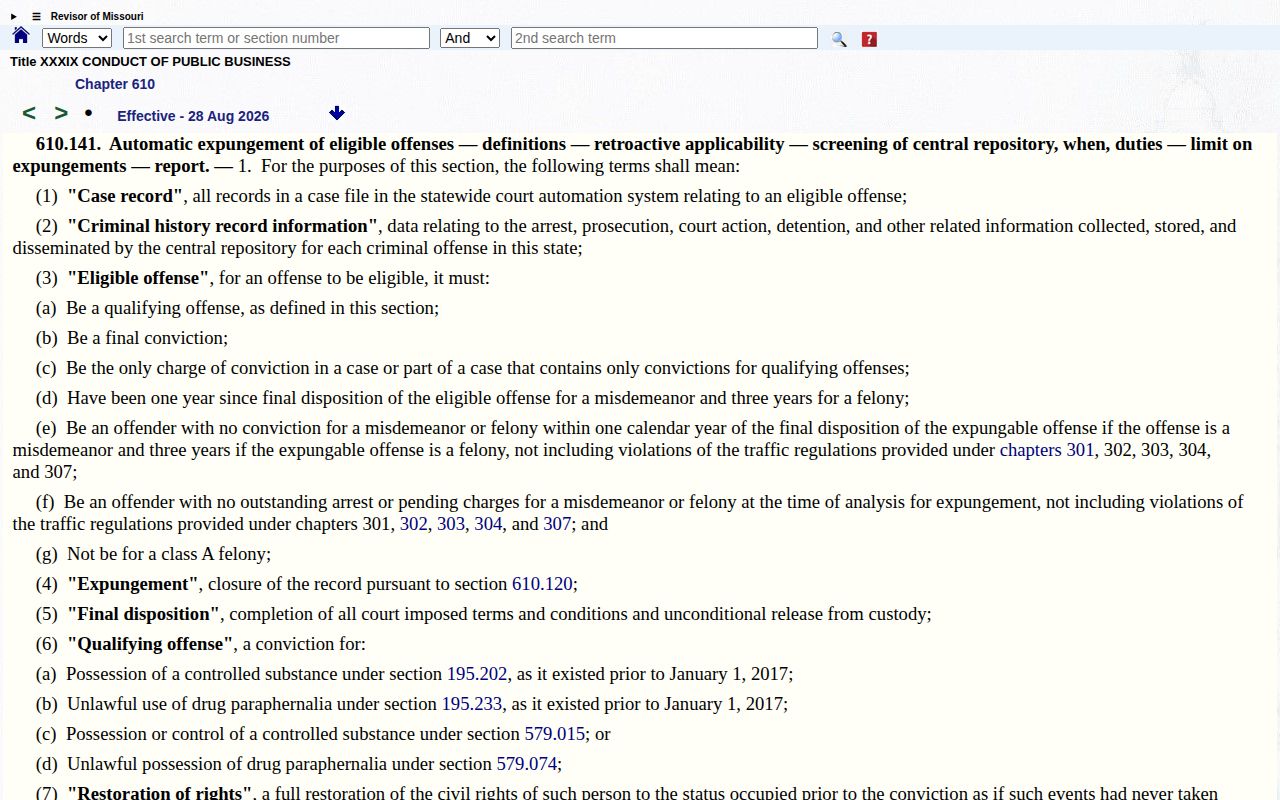Screen dimensions: 1280x800
Task: Go to the previous section with the < arrow
Action: point(29,113)
